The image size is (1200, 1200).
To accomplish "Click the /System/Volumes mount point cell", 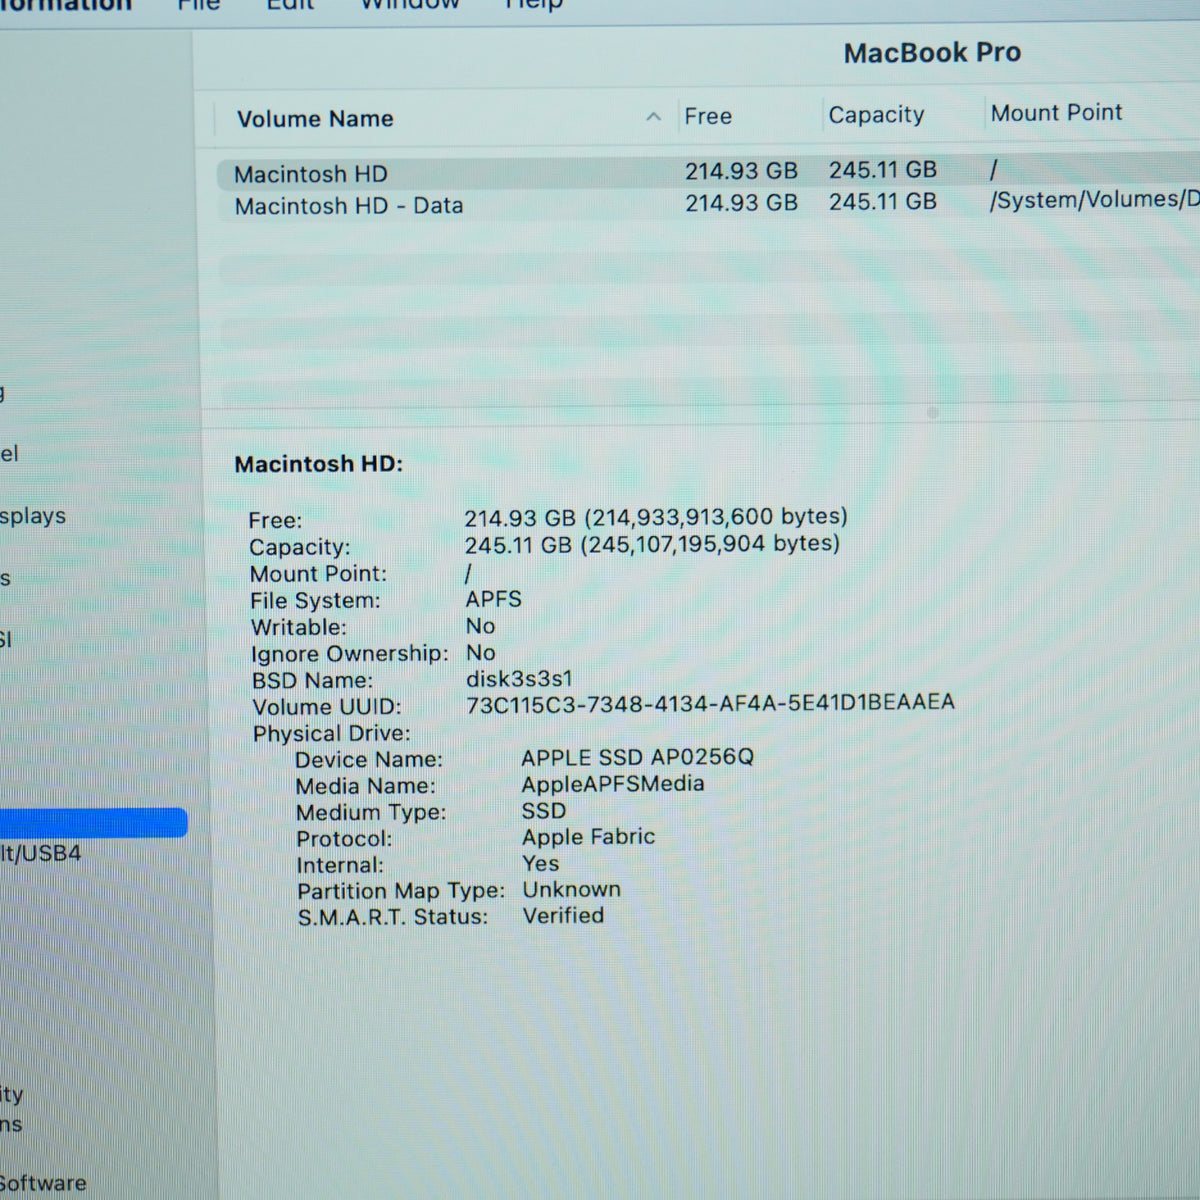I will 1094,199.
